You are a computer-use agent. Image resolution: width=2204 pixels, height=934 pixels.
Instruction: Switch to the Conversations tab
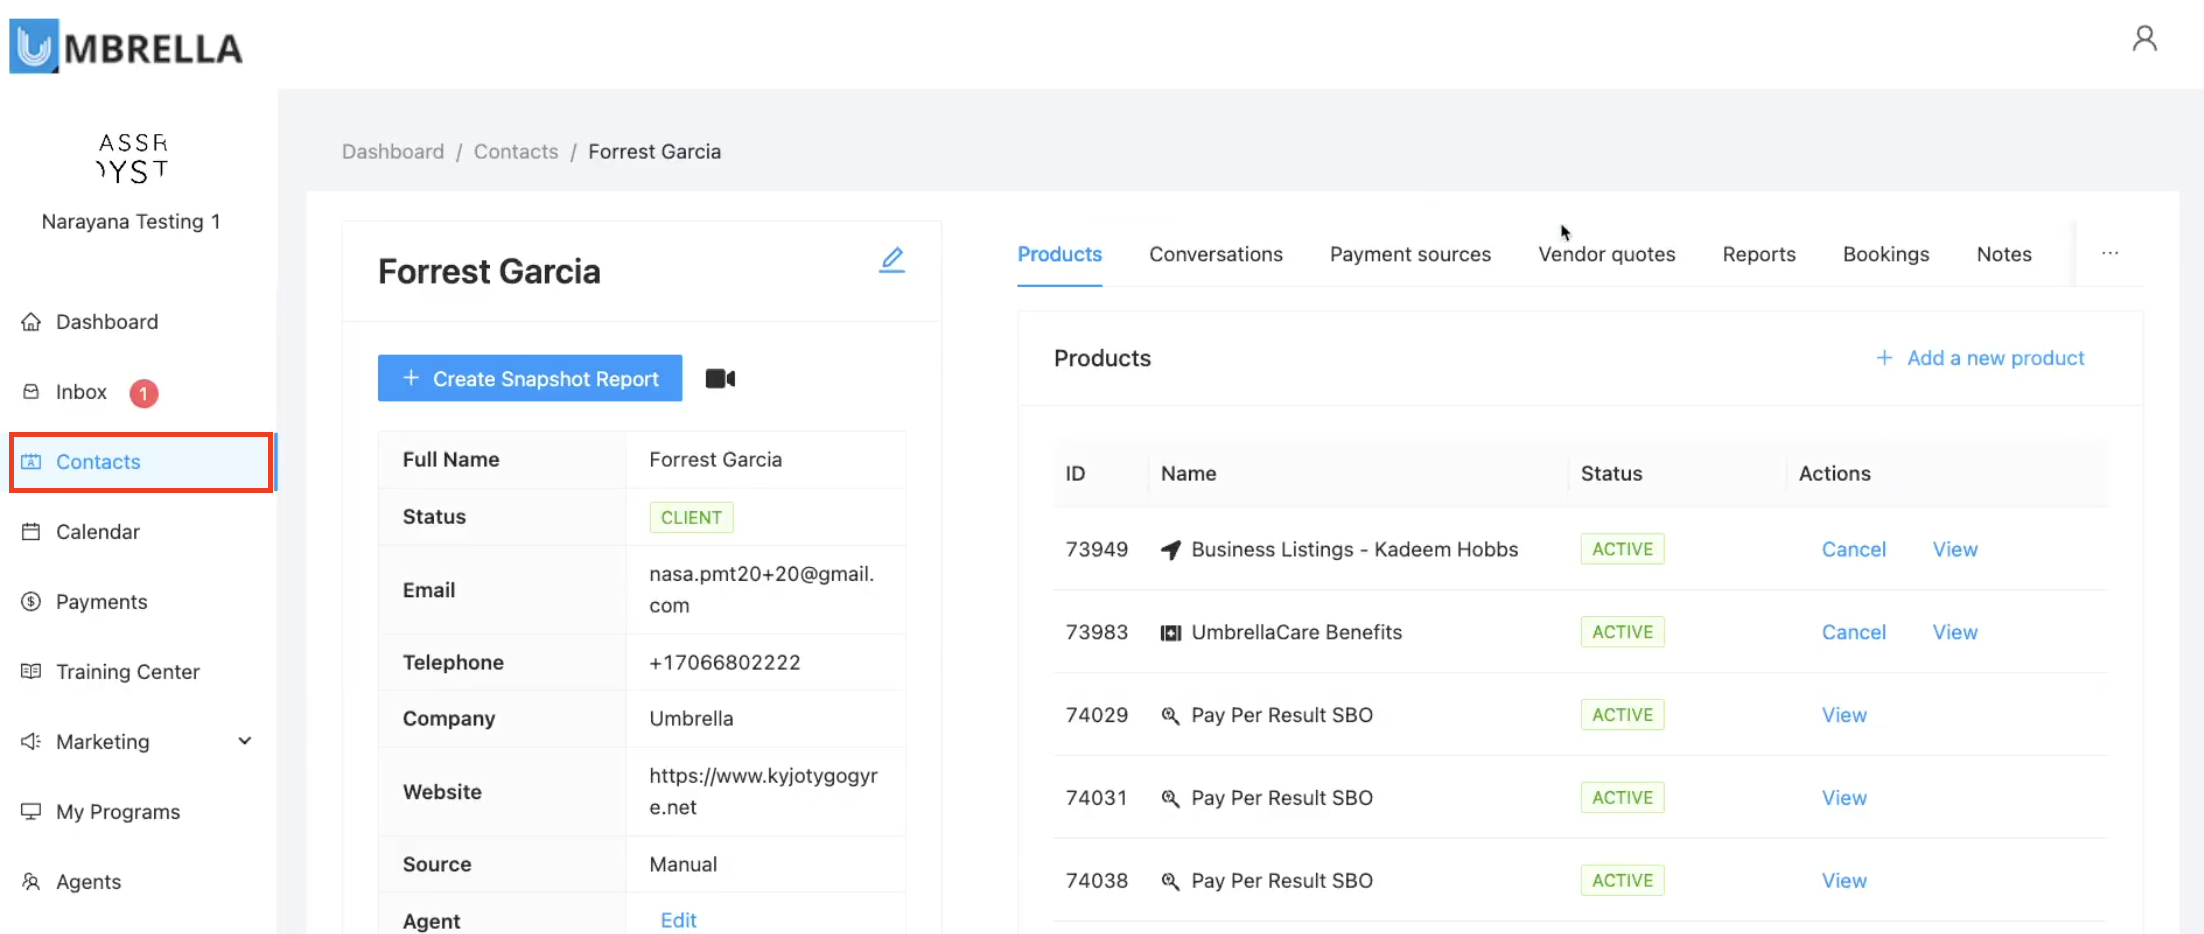pos(1215,254)
